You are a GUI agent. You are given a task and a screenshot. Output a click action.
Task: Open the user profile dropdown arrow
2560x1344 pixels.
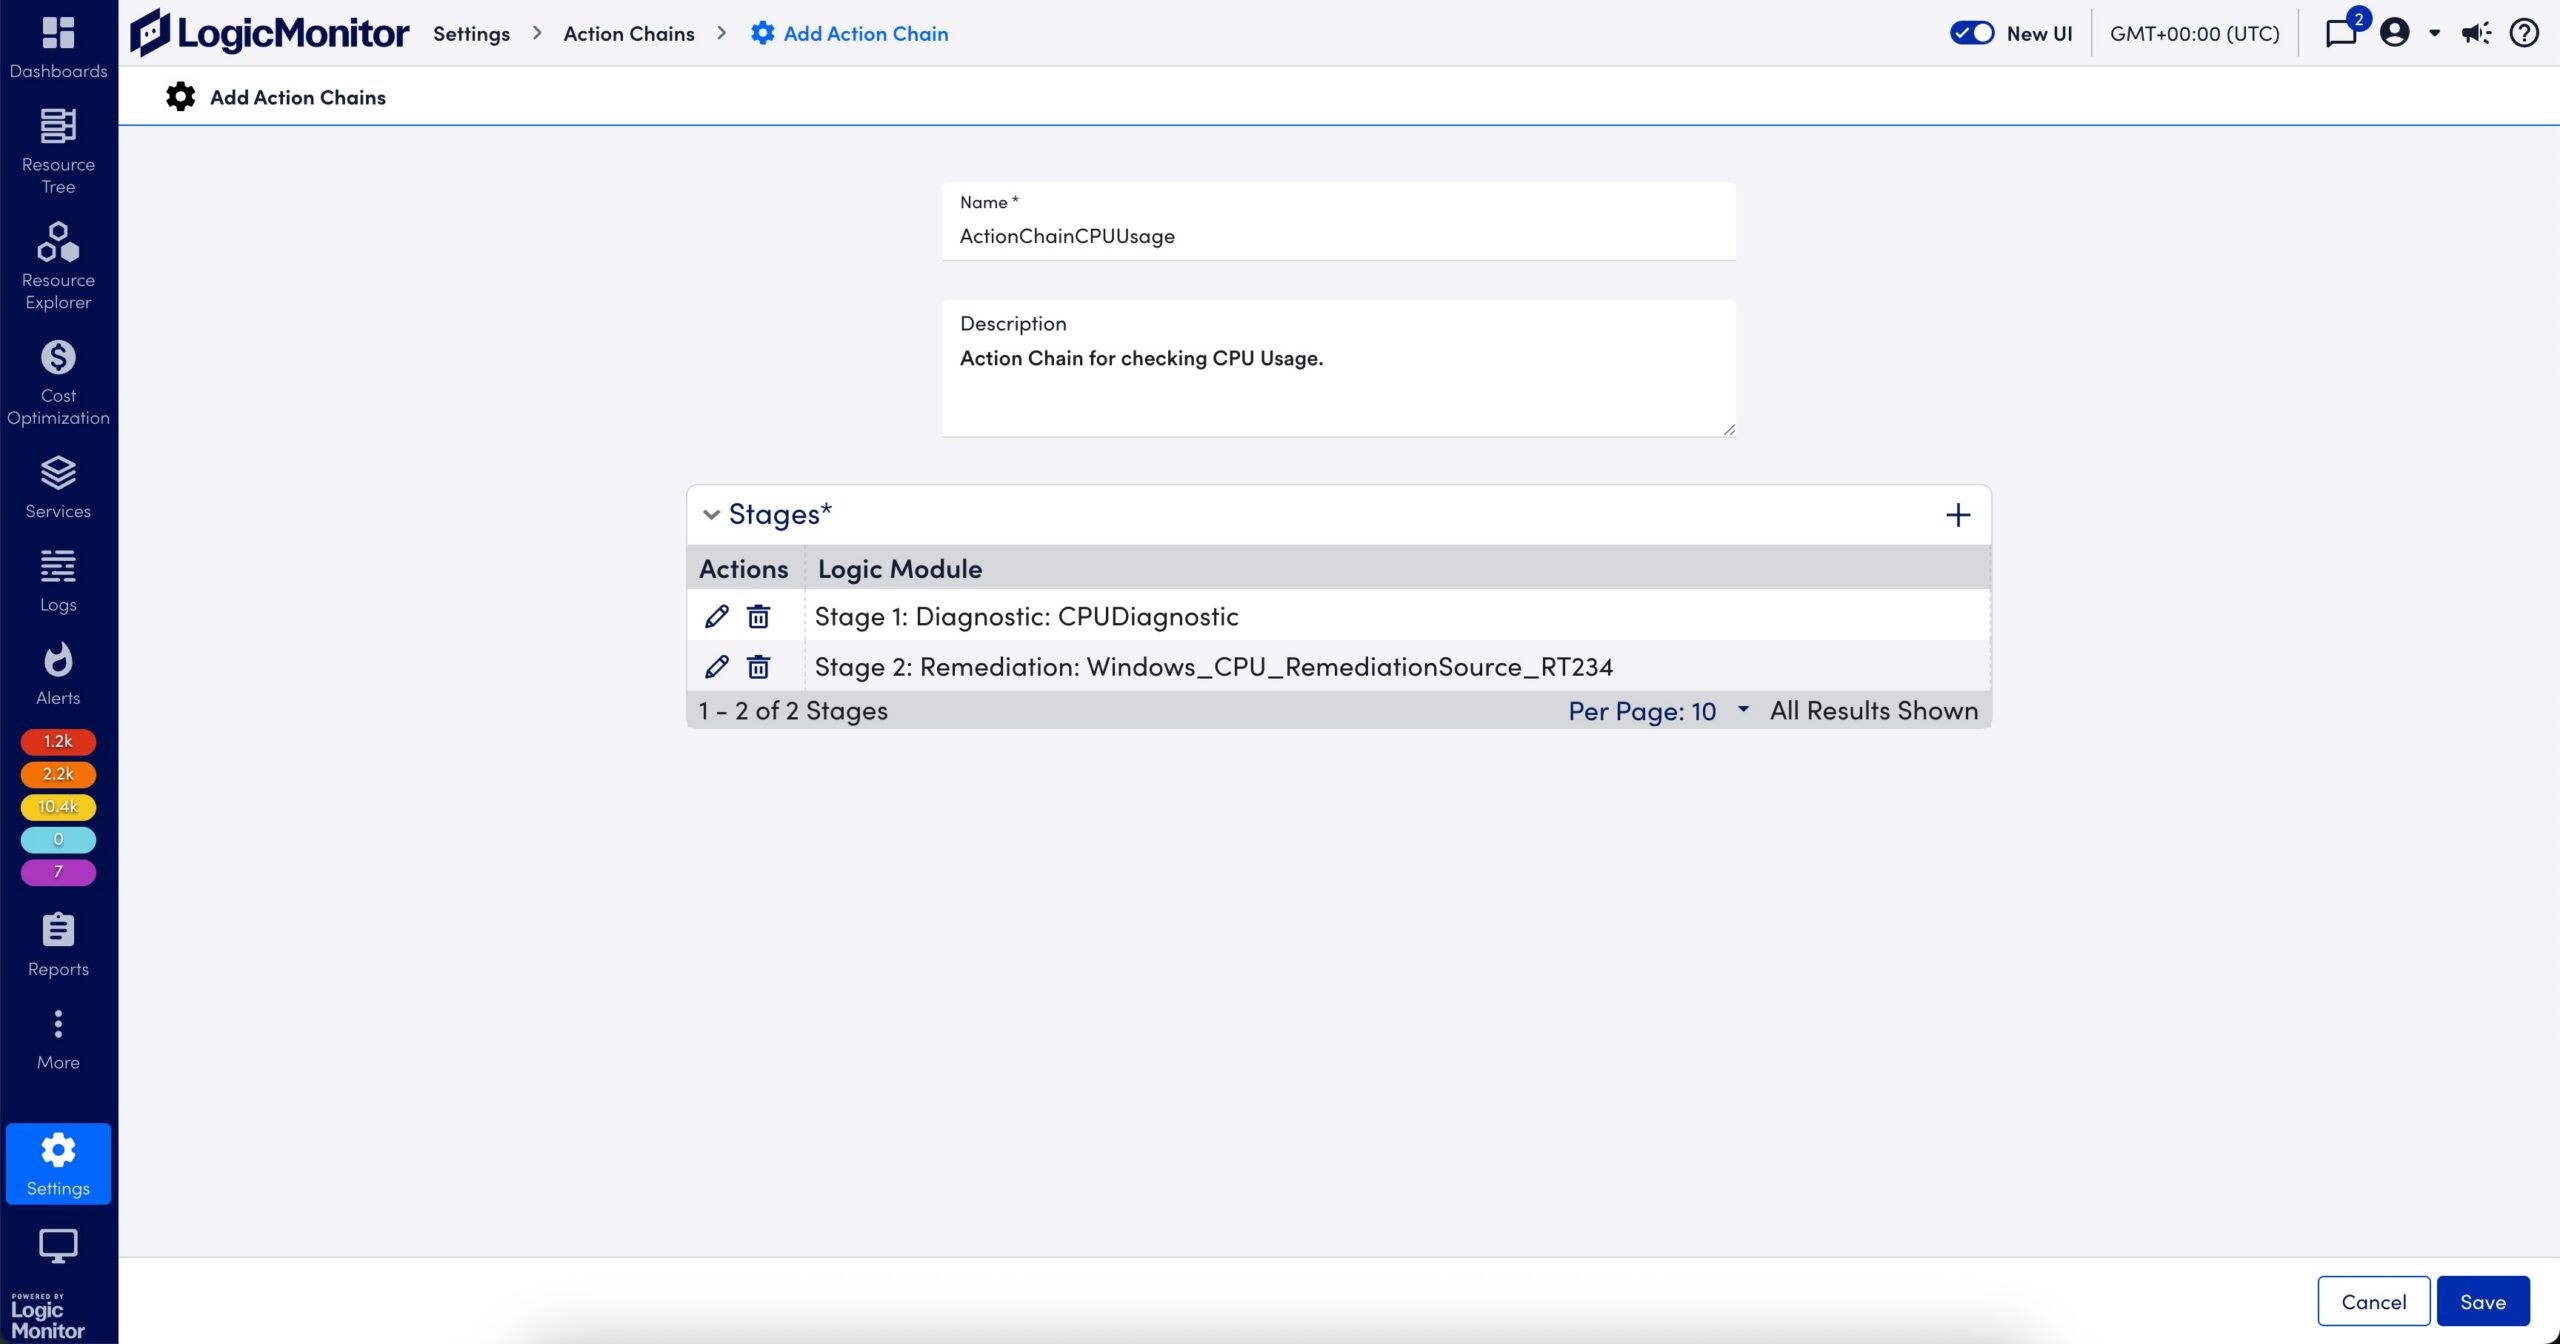[x=2431, y=34]
